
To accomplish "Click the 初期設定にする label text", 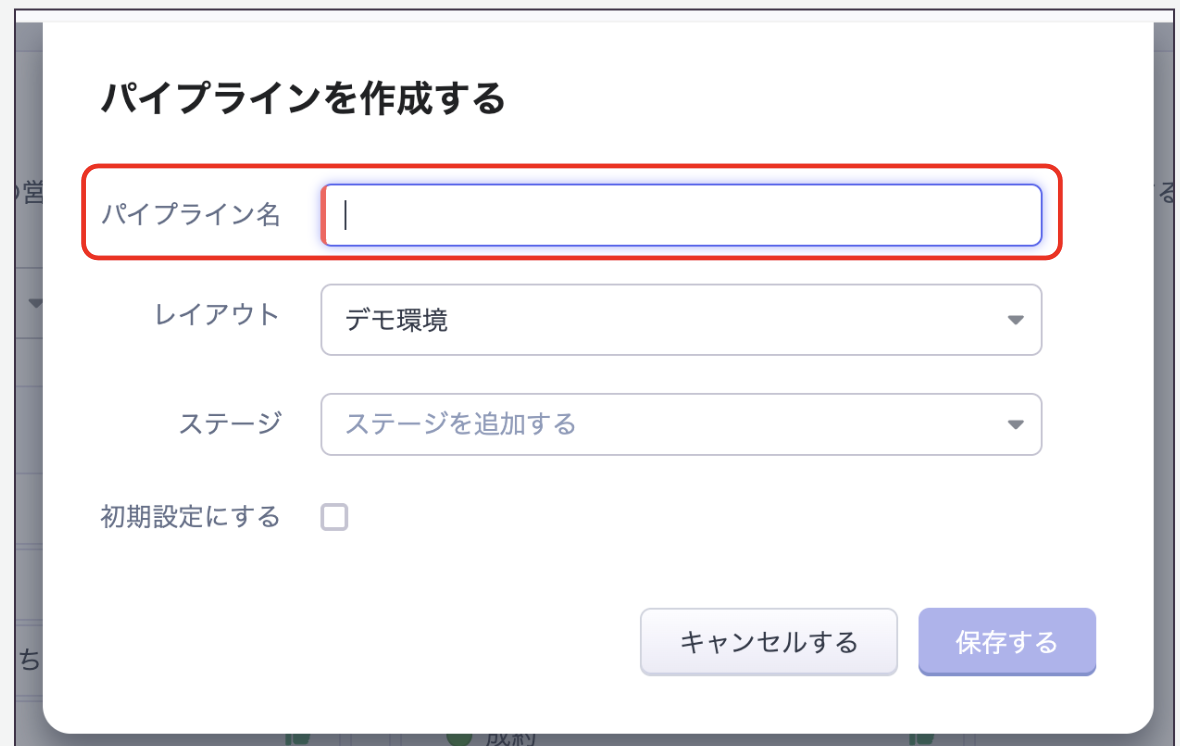I will coord(190,517).
